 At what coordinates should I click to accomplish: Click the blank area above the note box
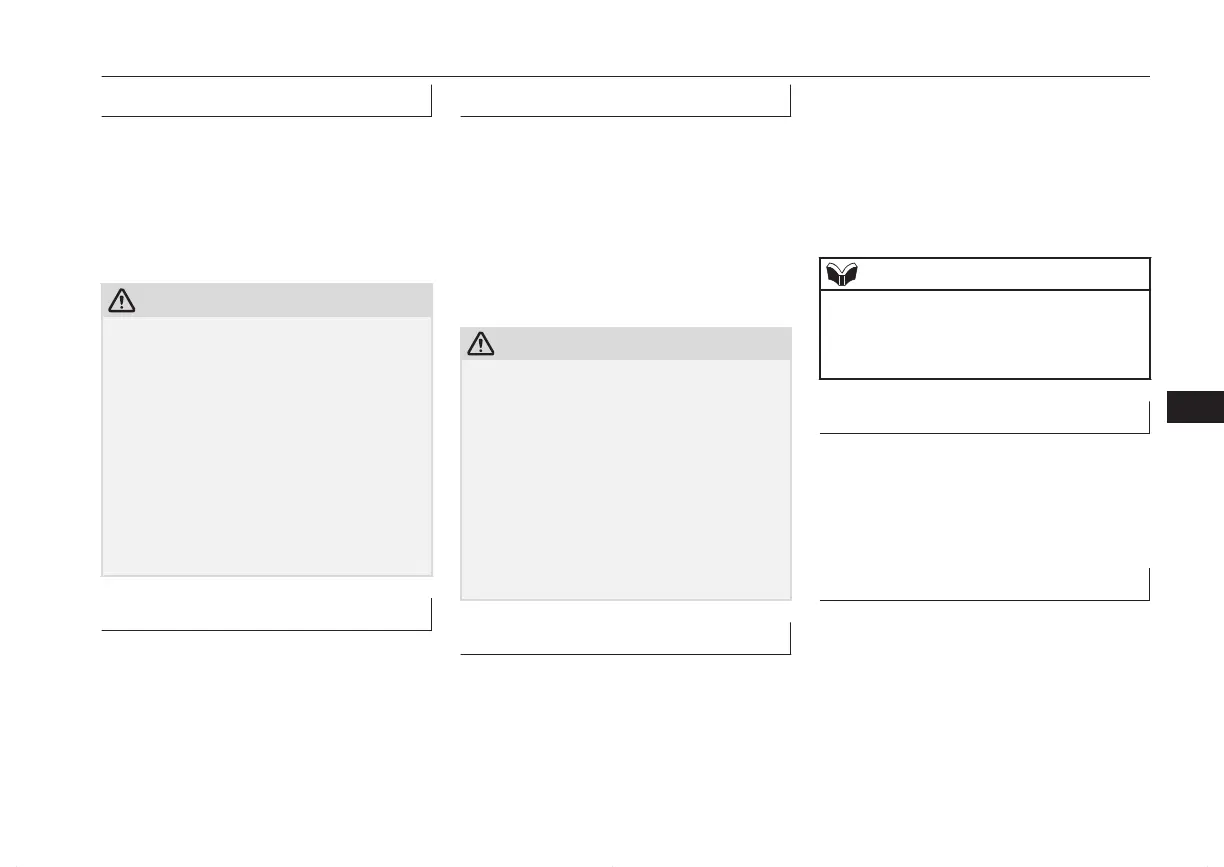(985, 170)
